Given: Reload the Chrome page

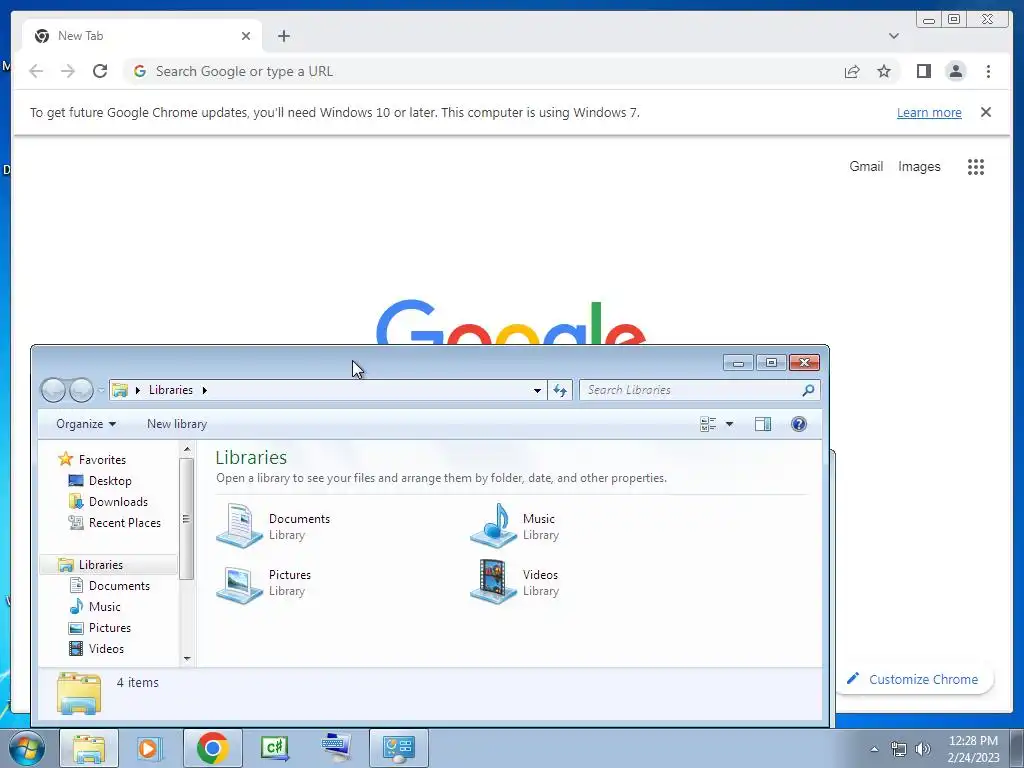Looking at the screenshot, I should [100, 71].
